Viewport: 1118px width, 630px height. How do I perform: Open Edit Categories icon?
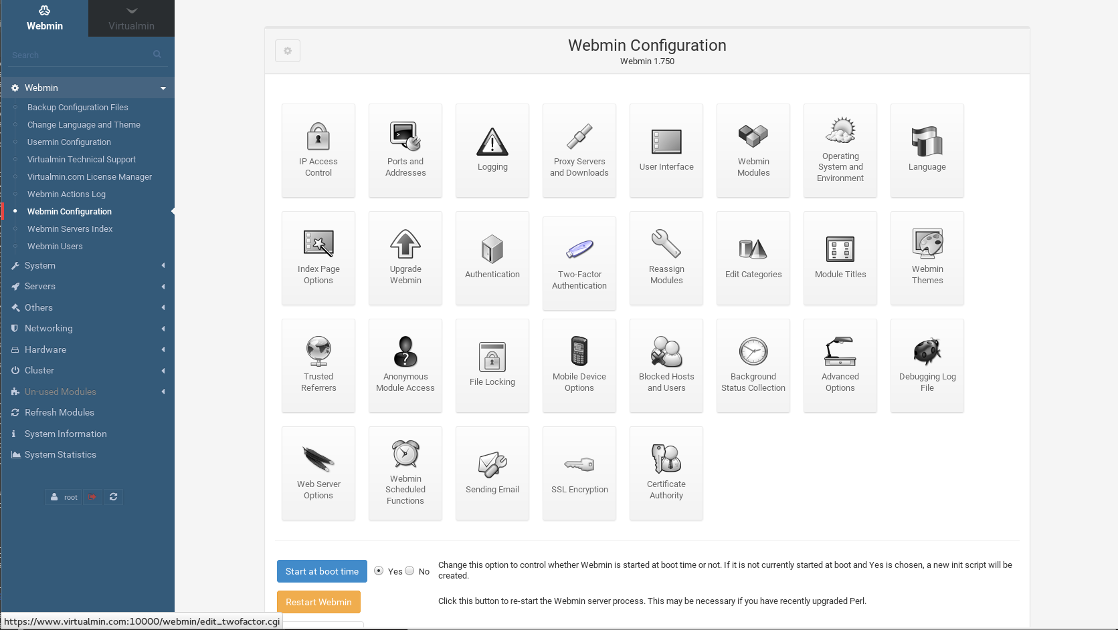pyautogui.click(x=753, y=258)
